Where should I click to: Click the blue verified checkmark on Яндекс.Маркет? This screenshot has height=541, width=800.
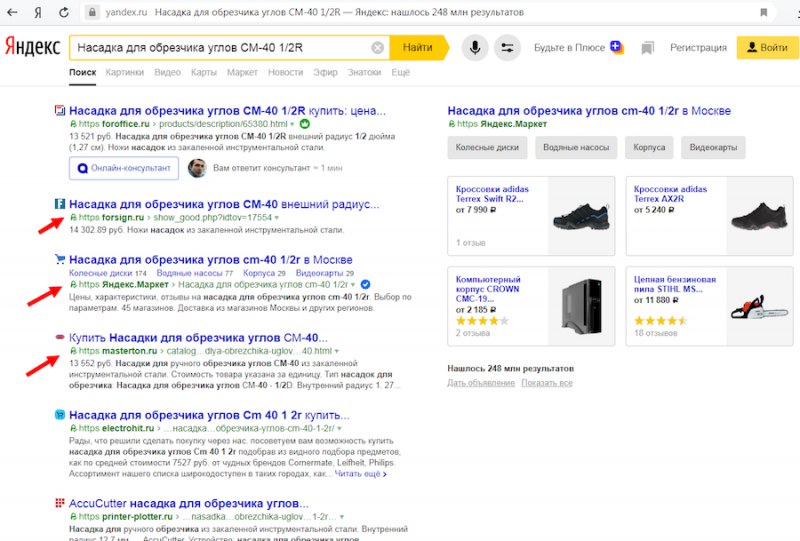365,284
